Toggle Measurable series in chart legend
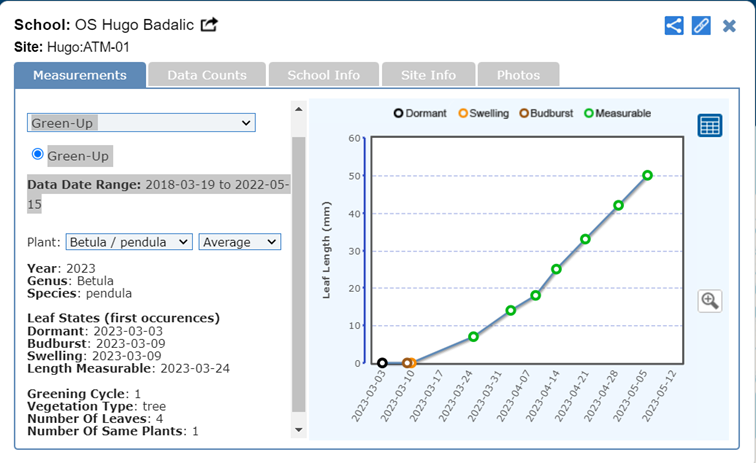 pyautogui.click(x=616, y=113)
